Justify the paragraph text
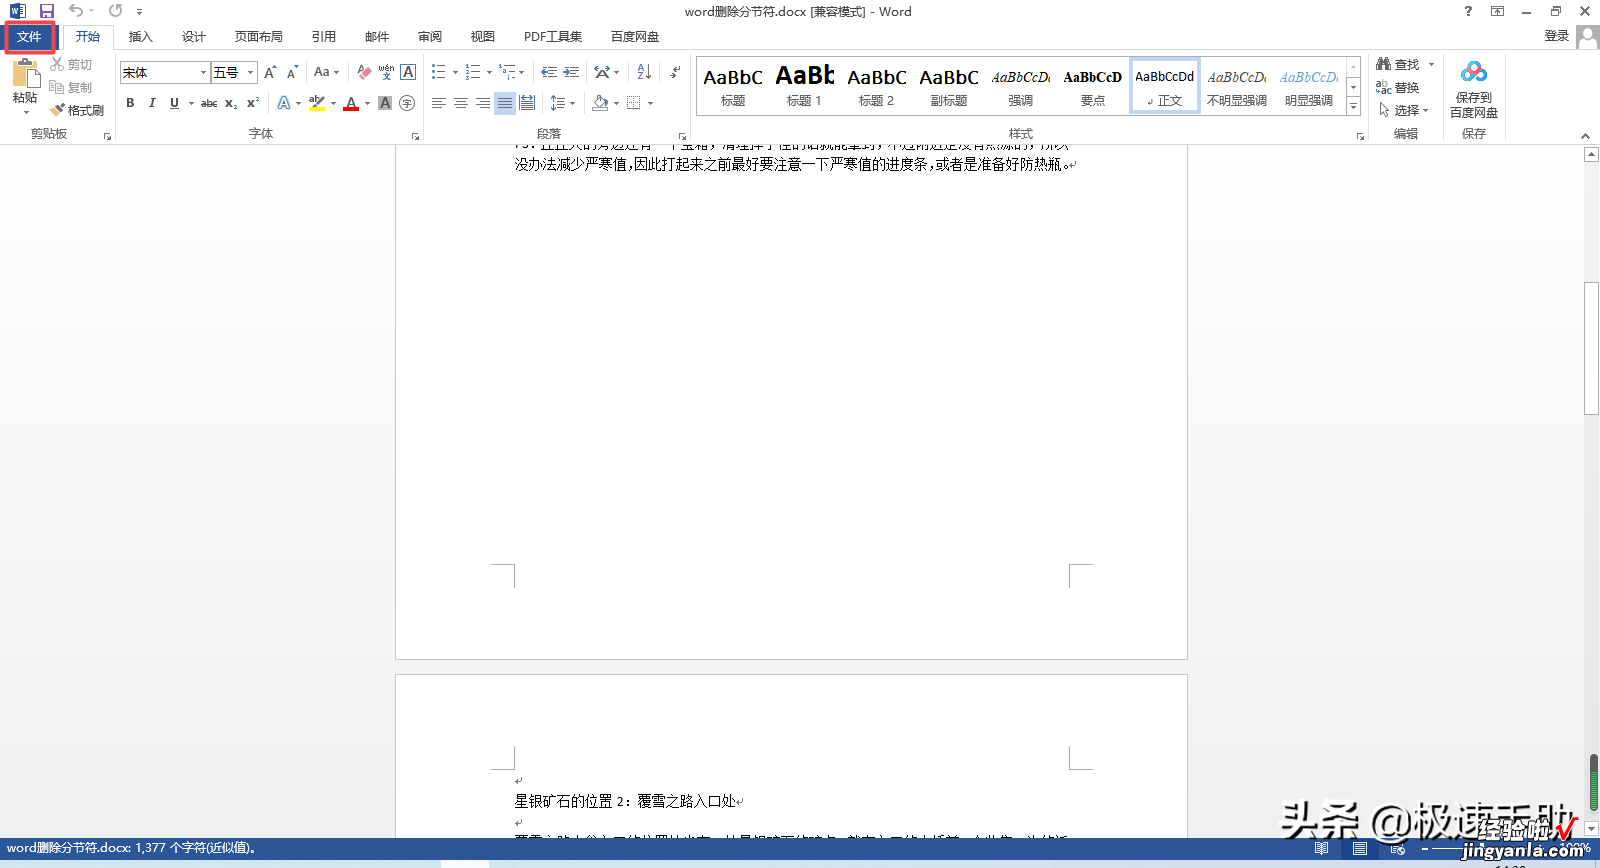This screenshot has width=1600, height=868. point(505,103)
